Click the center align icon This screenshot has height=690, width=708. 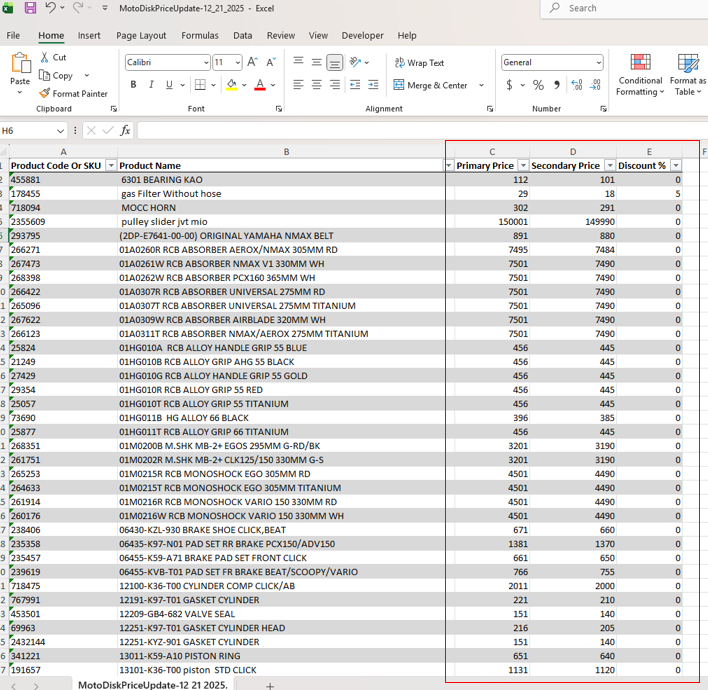point(316,85)
